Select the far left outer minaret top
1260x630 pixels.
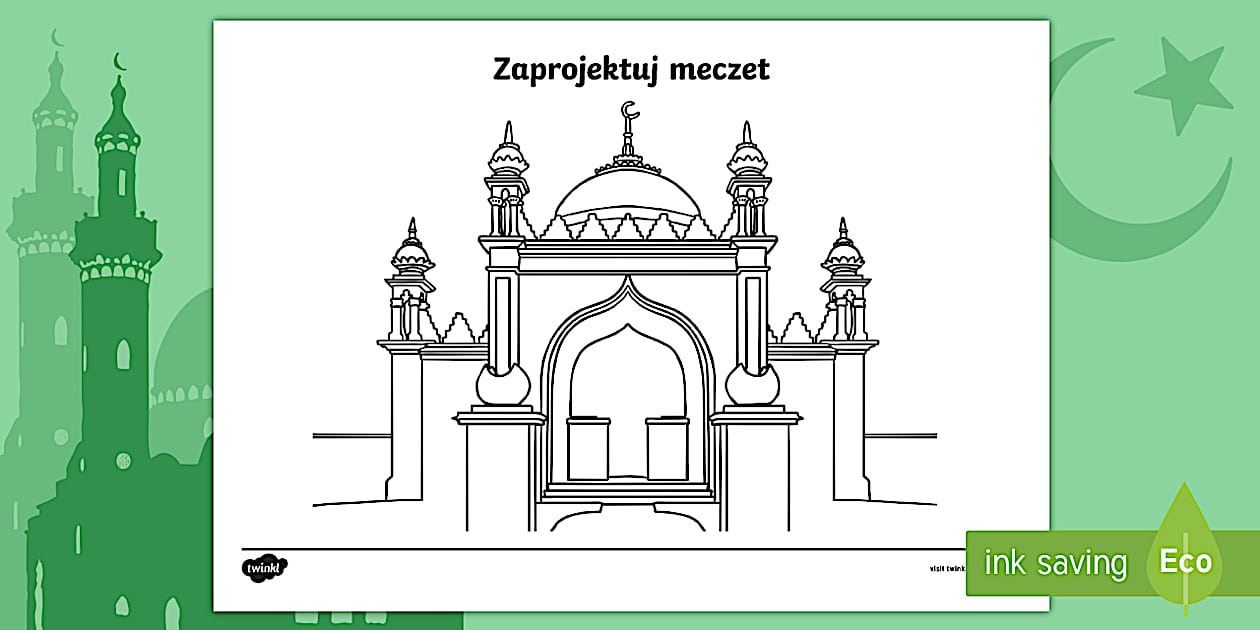pos(411,255)
